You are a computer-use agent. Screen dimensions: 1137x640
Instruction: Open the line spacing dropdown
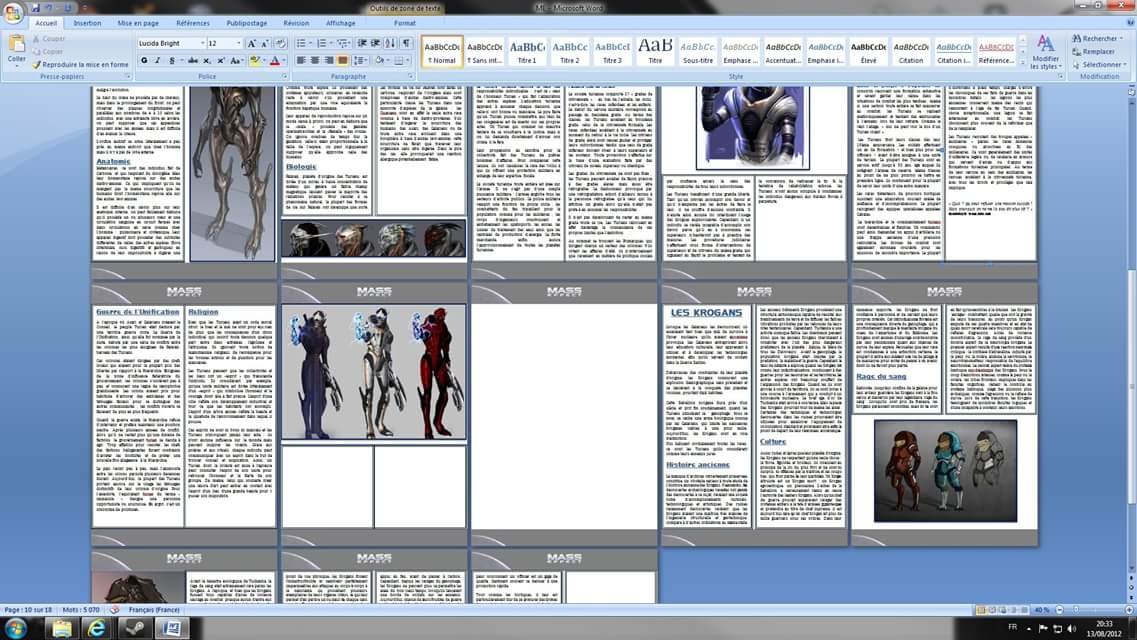click(x=360, y=61)
